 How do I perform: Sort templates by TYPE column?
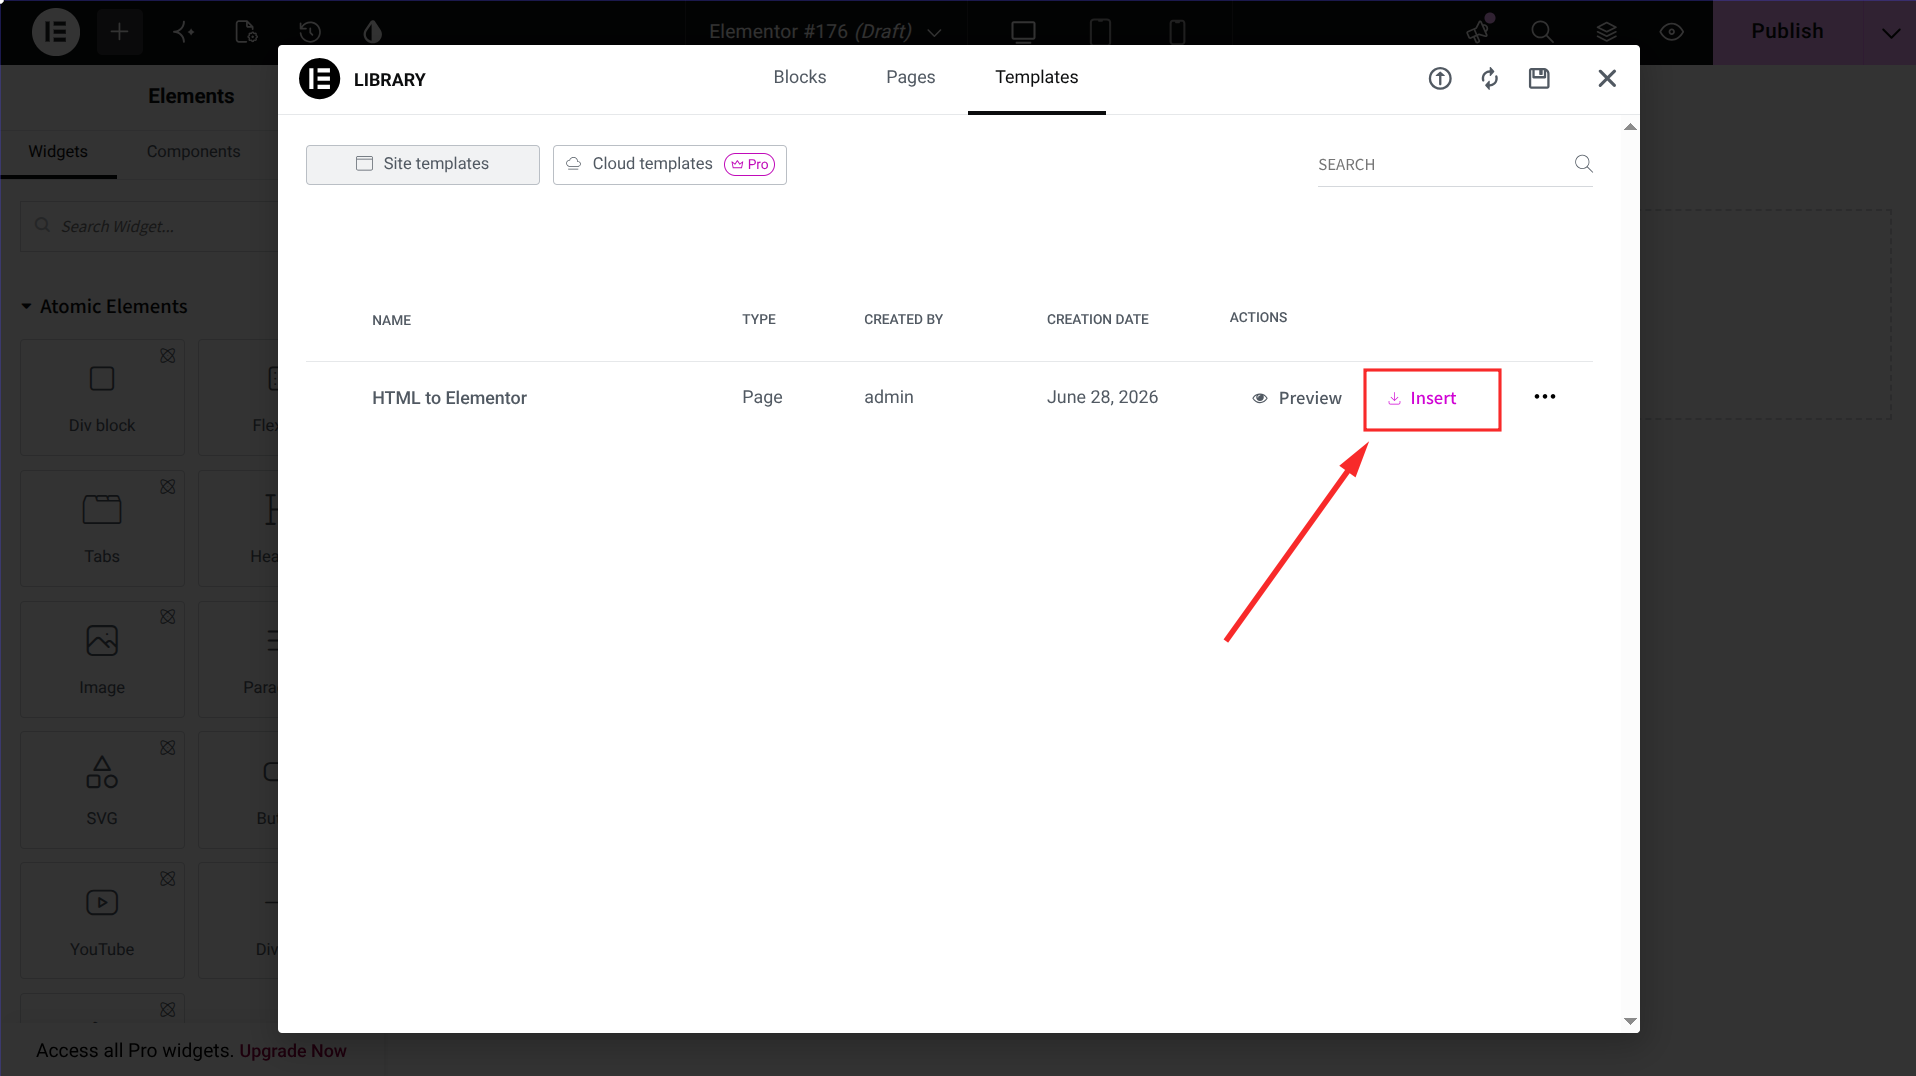[x=759, y=320]
